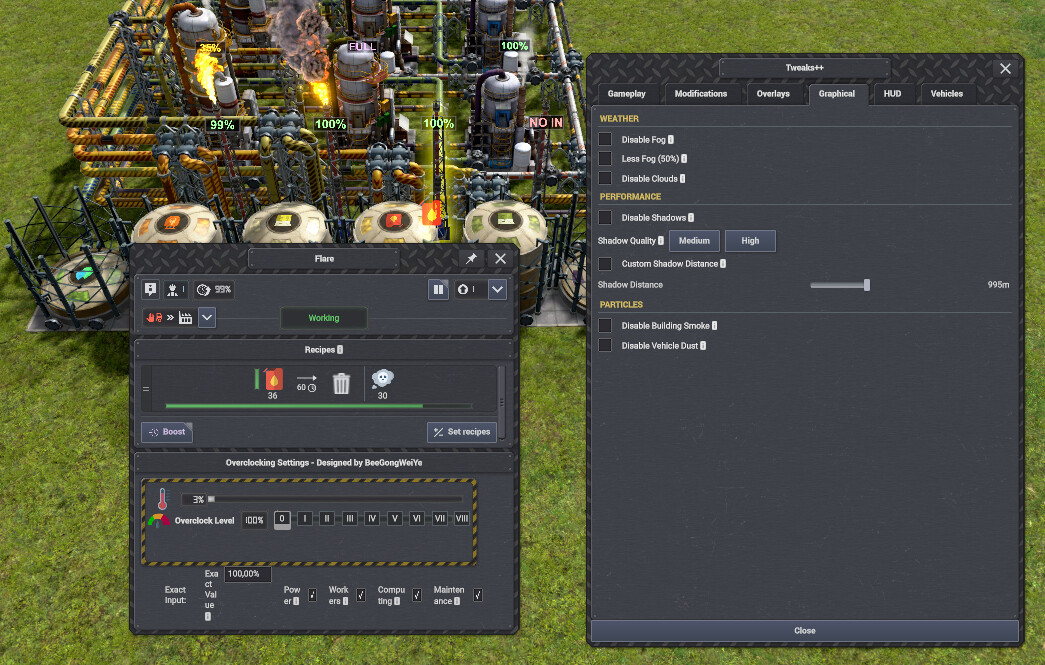Toggle the Power checkbox
This screenshot has height=665, width=1045.
click(312, 595)
